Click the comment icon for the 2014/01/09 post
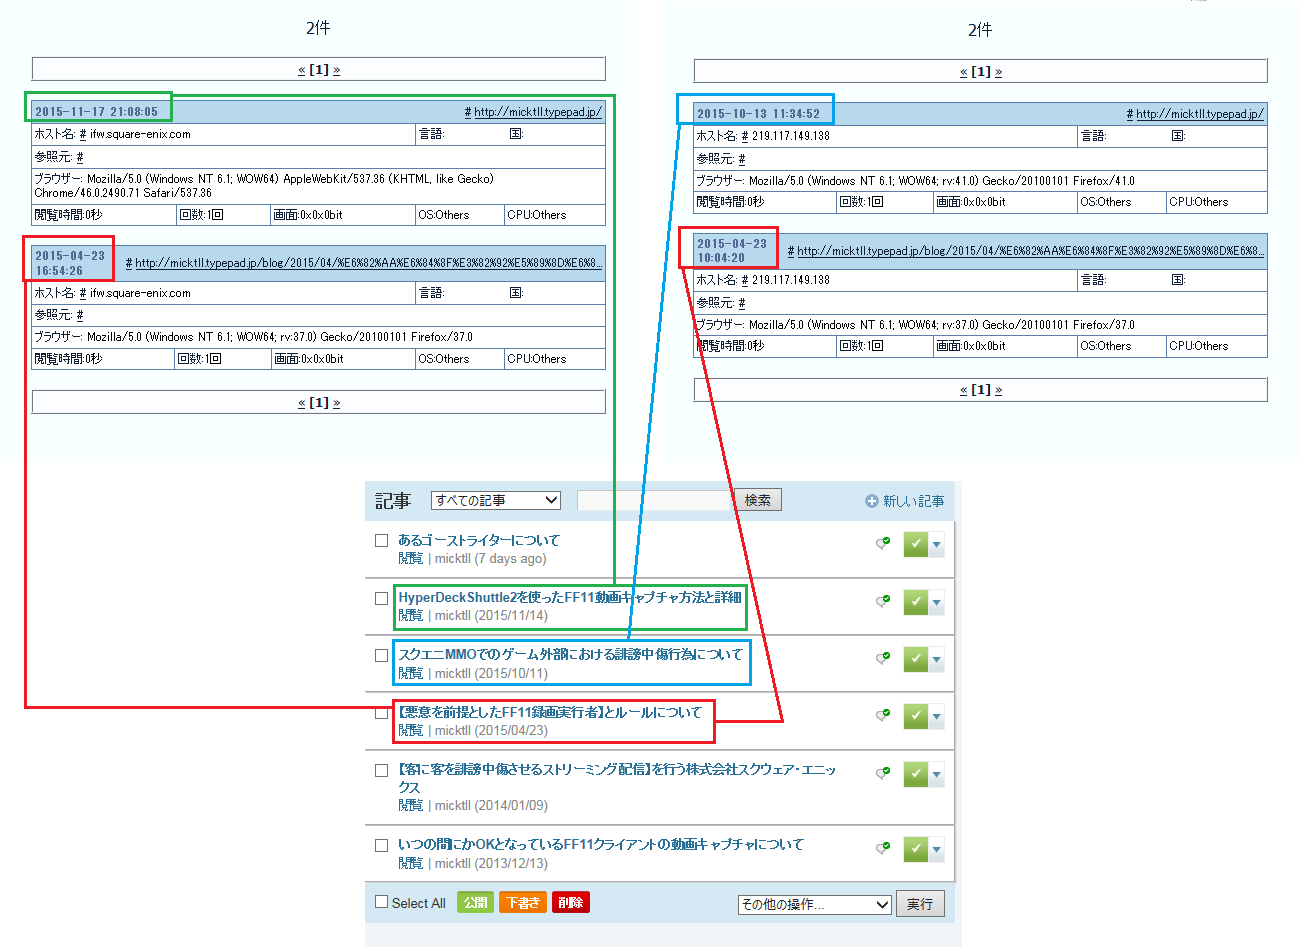Viewport: 1299px width, 947px height. pyautogui.click(x=883, y=774)
